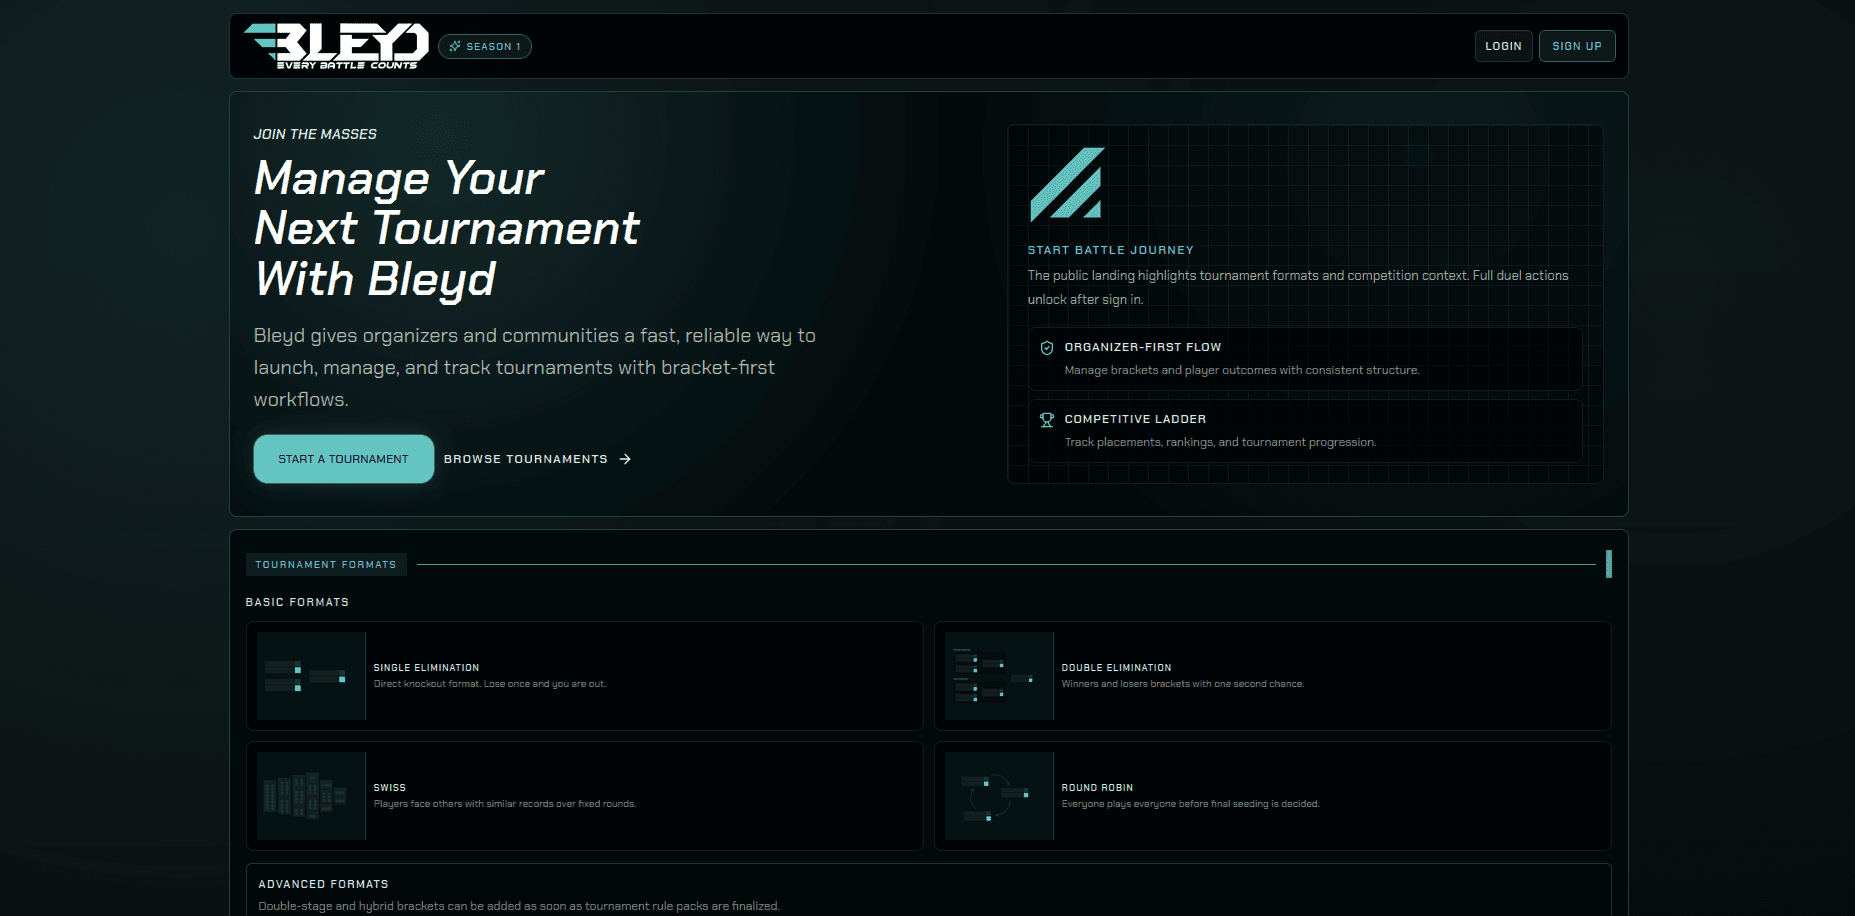Screen dimensions: 1855x916
Task: Select the Double Elimination format title
Action: click(x=1116, y=668)
